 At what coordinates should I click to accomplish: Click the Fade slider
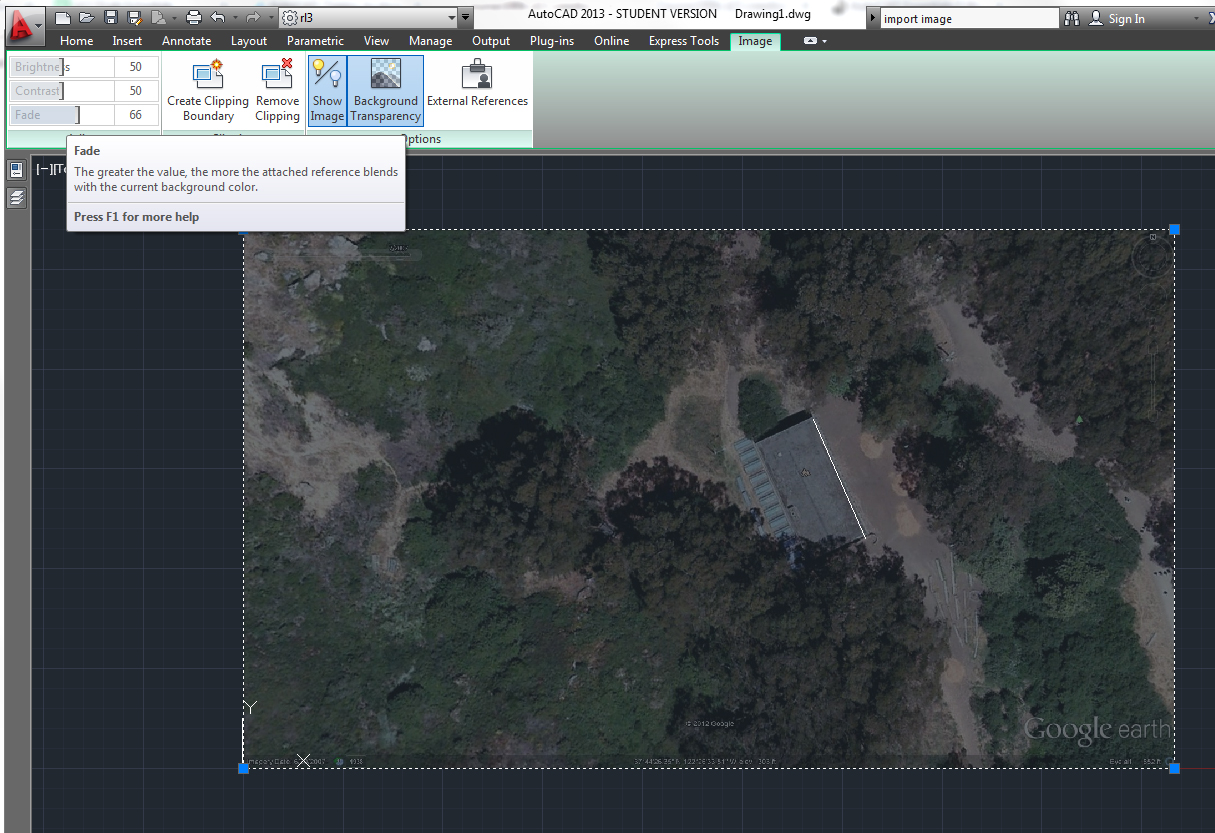pos(60,115)
